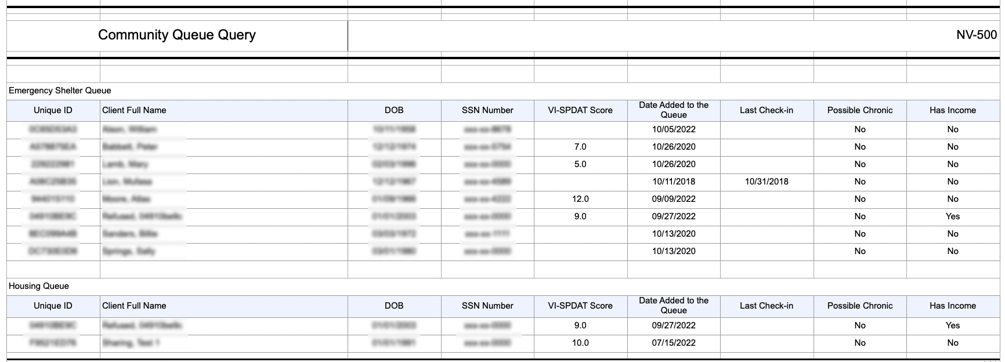
Task: Click Possible Chronic header in Emergency Shelter table
Action: pyautogui.click(x=860, y=110)
